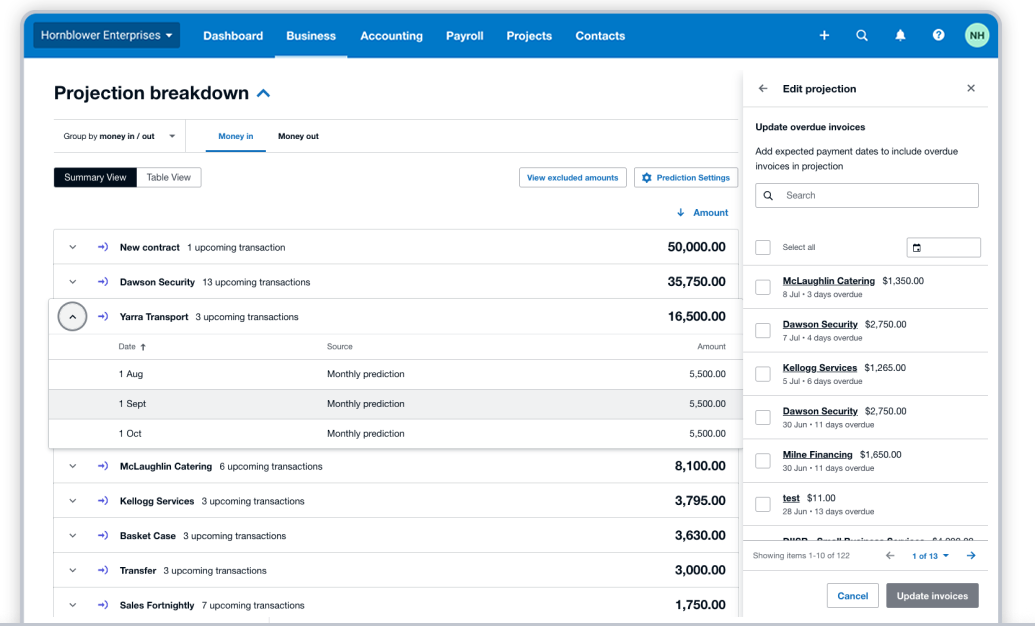This screenshot has height=626, width=1035.
Task: Open the Contacts menu
Action: [600, 36]
